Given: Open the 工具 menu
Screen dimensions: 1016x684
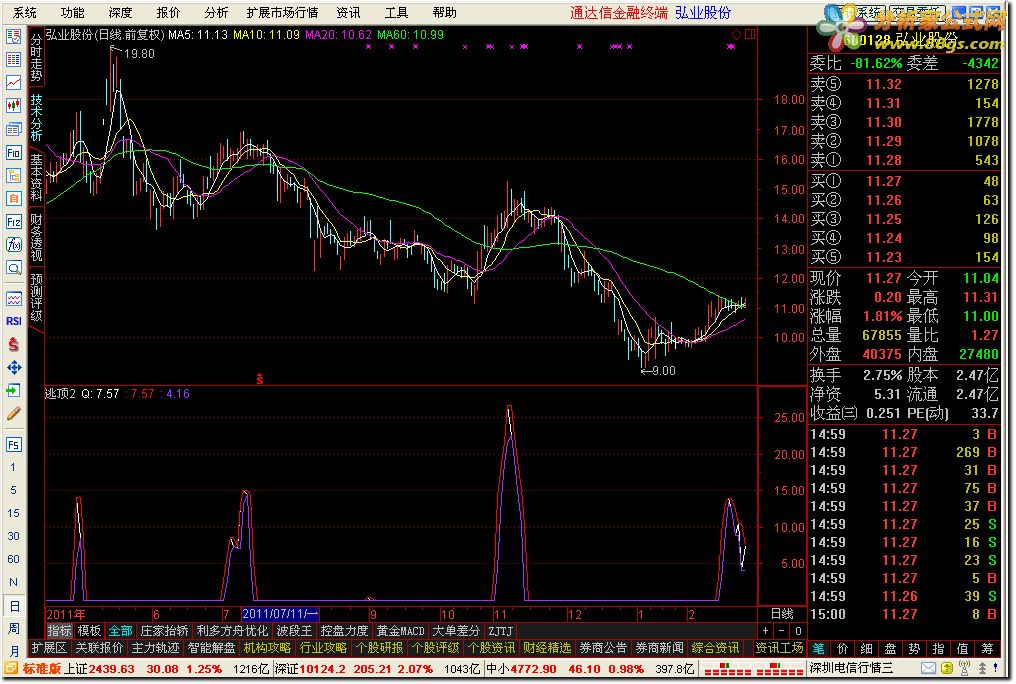Looking at the screenshot, I should 396,12.
